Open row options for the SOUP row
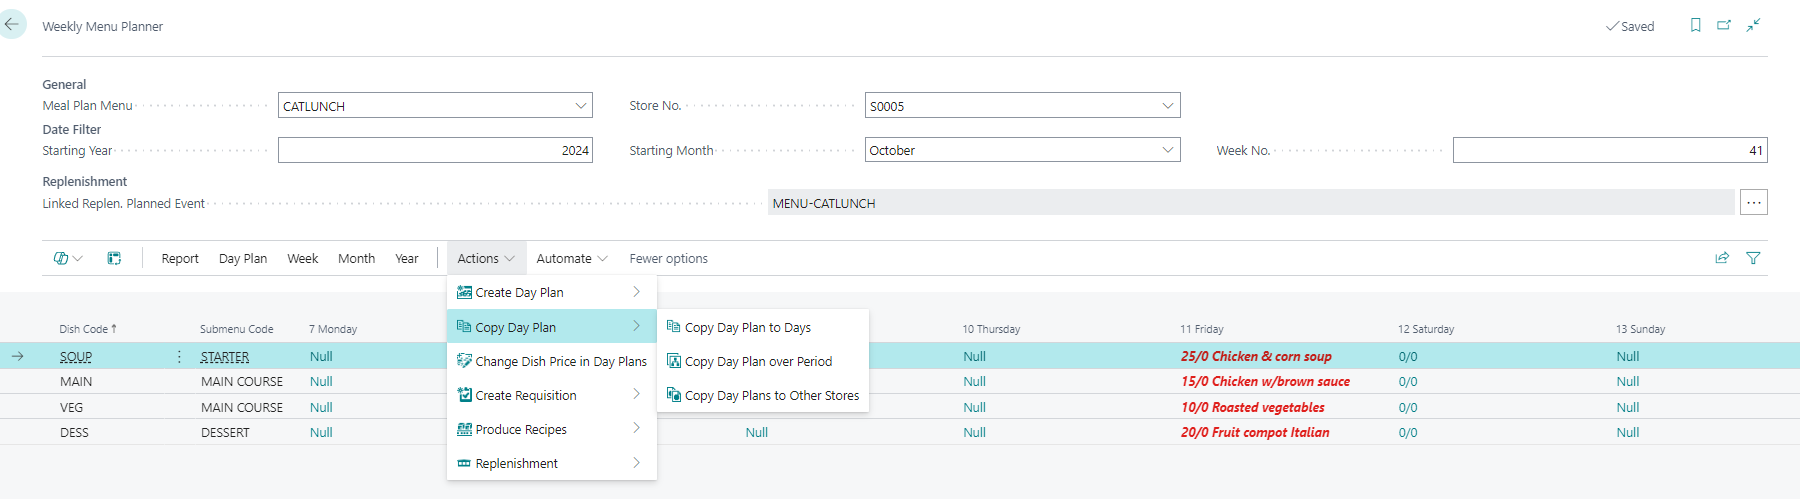 pyautogui.click(x=179, y=357)
